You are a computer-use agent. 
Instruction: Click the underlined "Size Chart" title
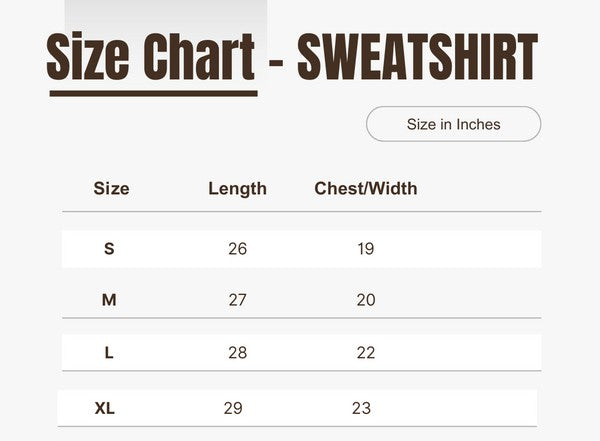pos(150,58)
